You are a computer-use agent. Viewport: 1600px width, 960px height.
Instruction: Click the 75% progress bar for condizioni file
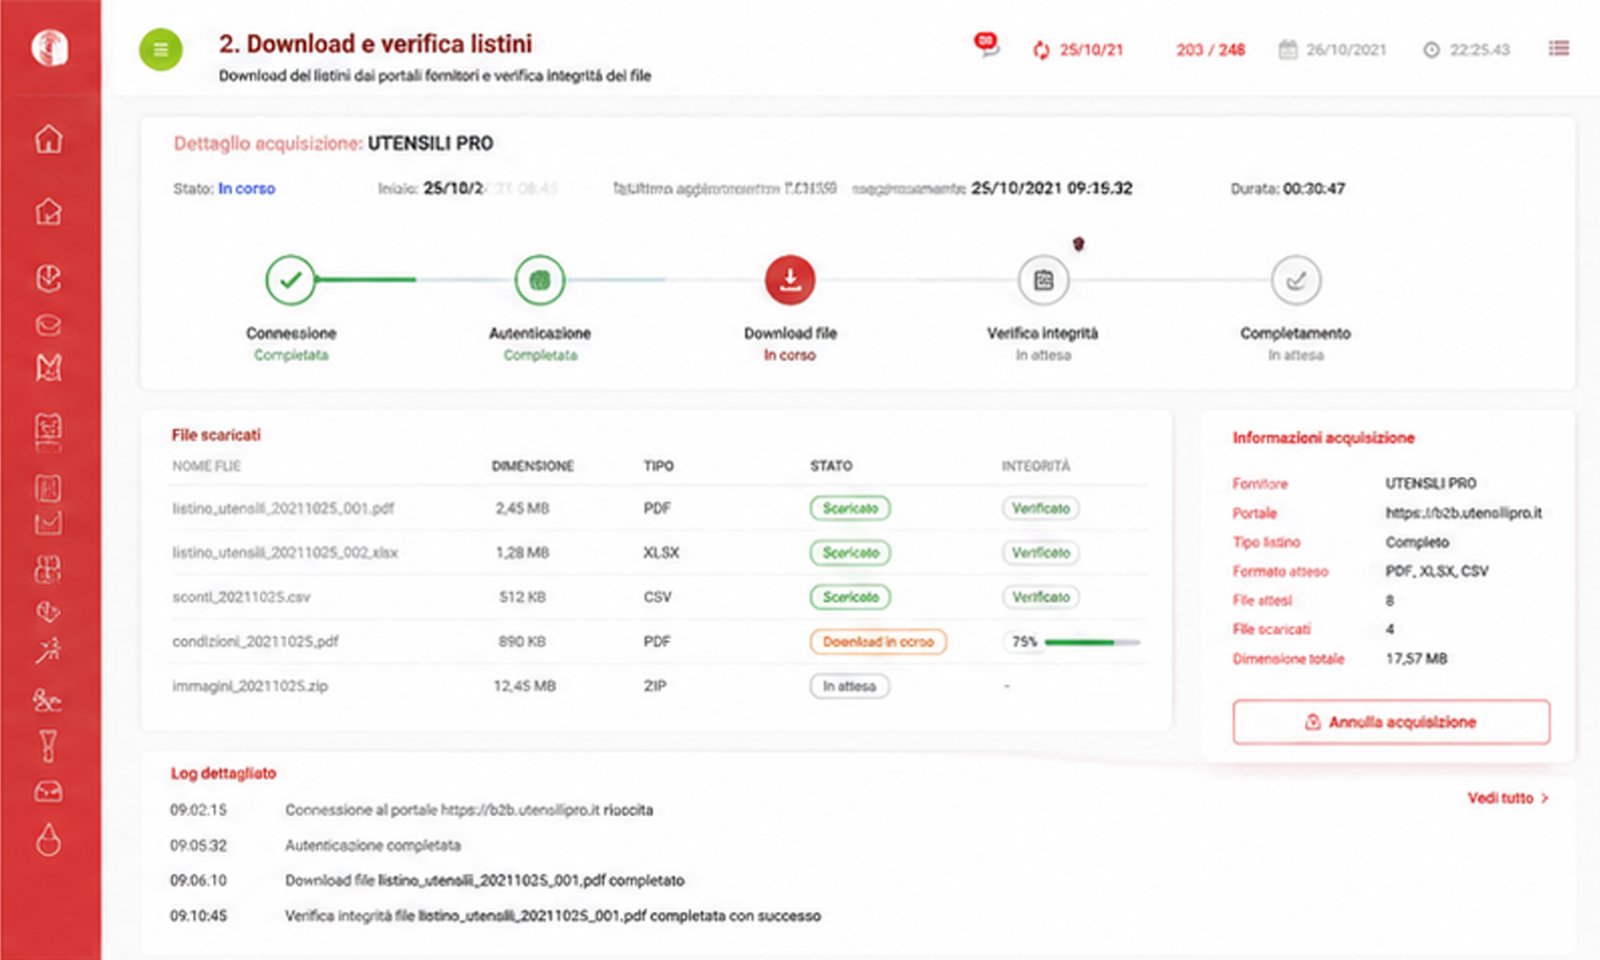(x=1091, y=642)
